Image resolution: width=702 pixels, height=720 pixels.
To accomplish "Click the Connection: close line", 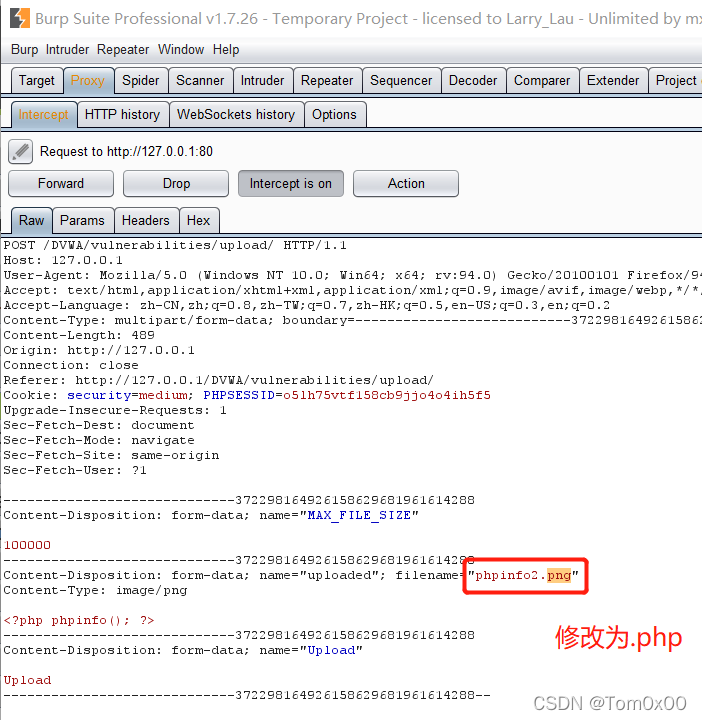I will [71, 366].
